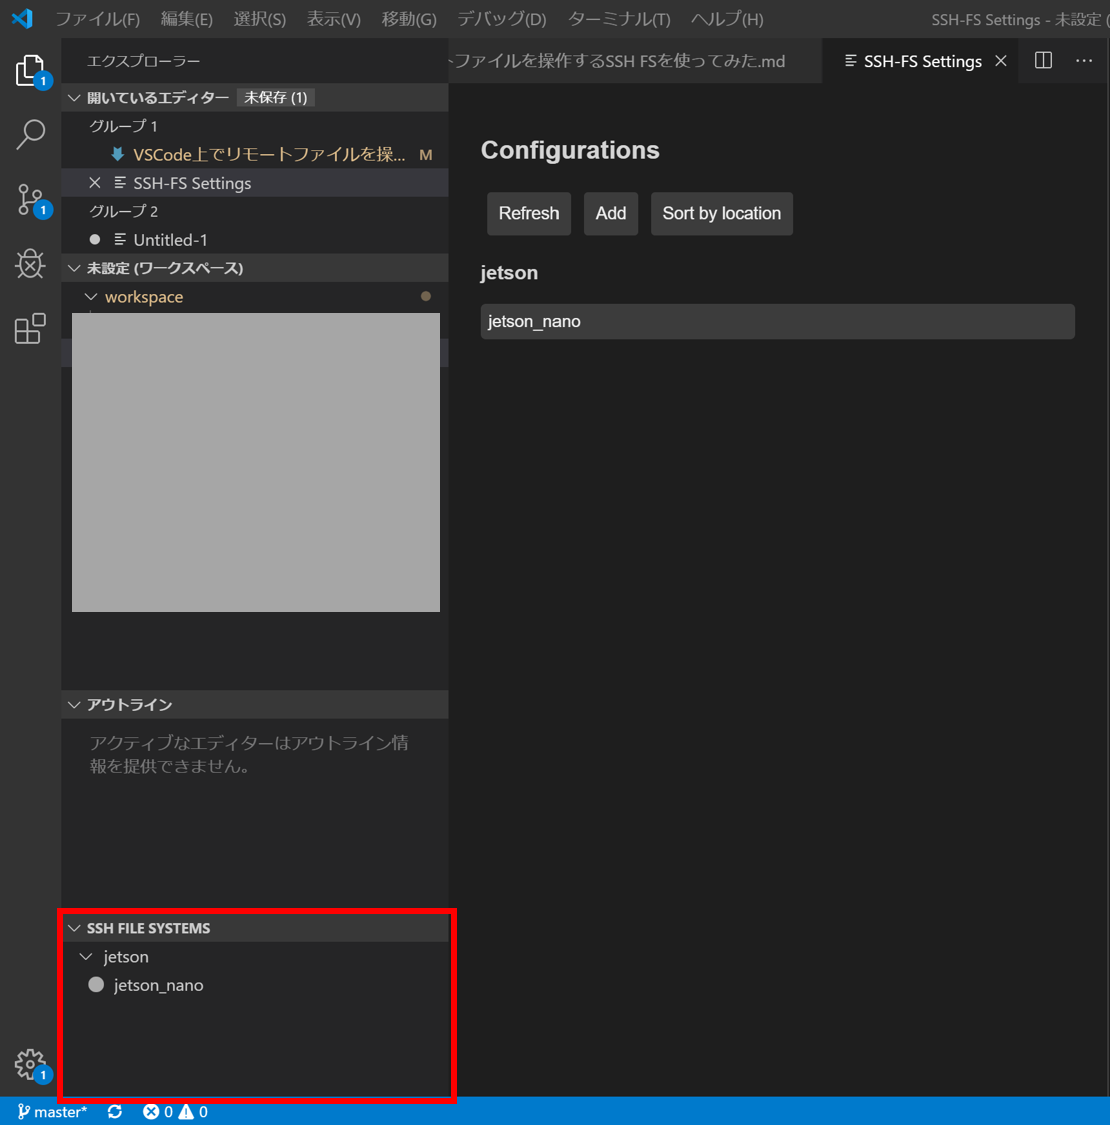Collapse the アウトライン section

(75, 705)
